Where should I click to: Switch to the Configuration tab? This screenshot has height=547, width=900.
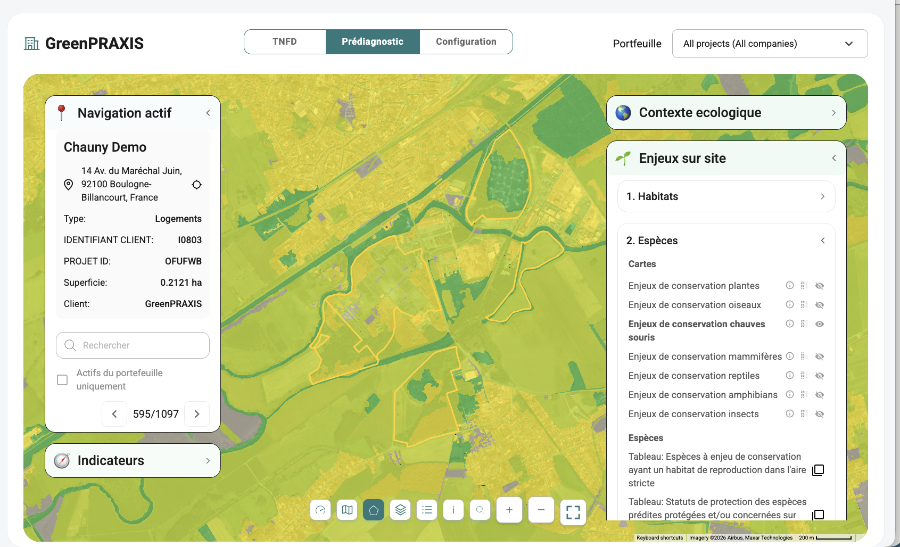tap(466, 42)
